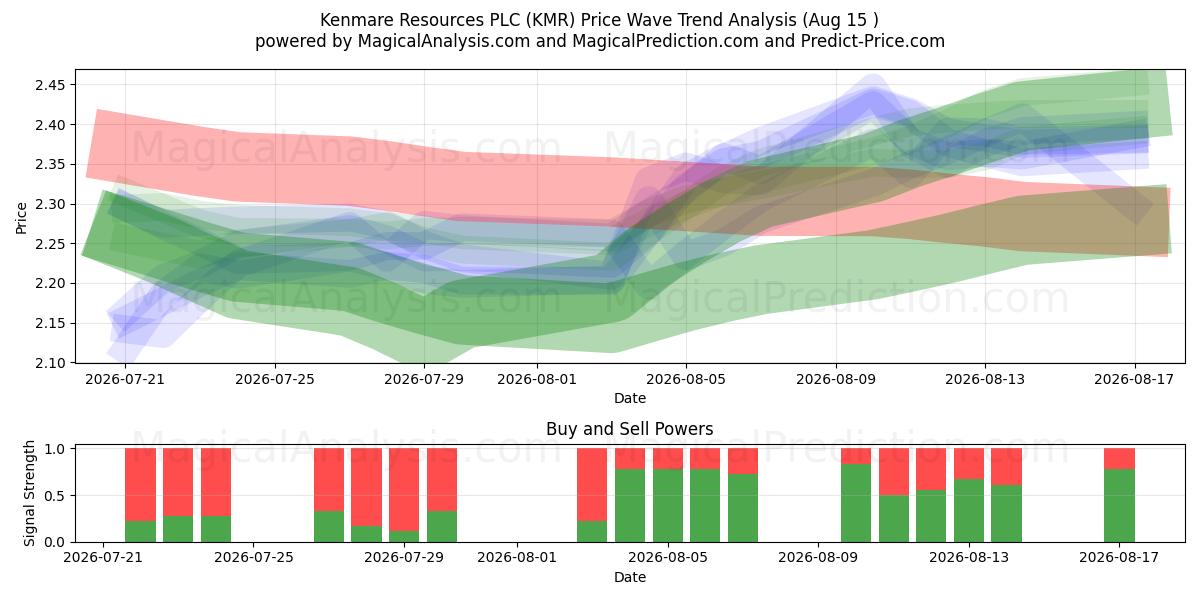
Task: Select the 2.25 price axis tick
Action: [x=52, y=244]
